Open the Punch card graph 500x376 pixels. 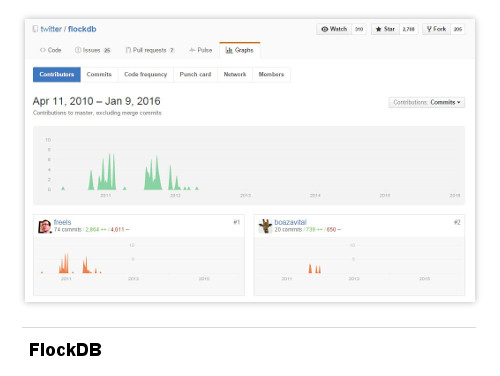click(195, 74)
